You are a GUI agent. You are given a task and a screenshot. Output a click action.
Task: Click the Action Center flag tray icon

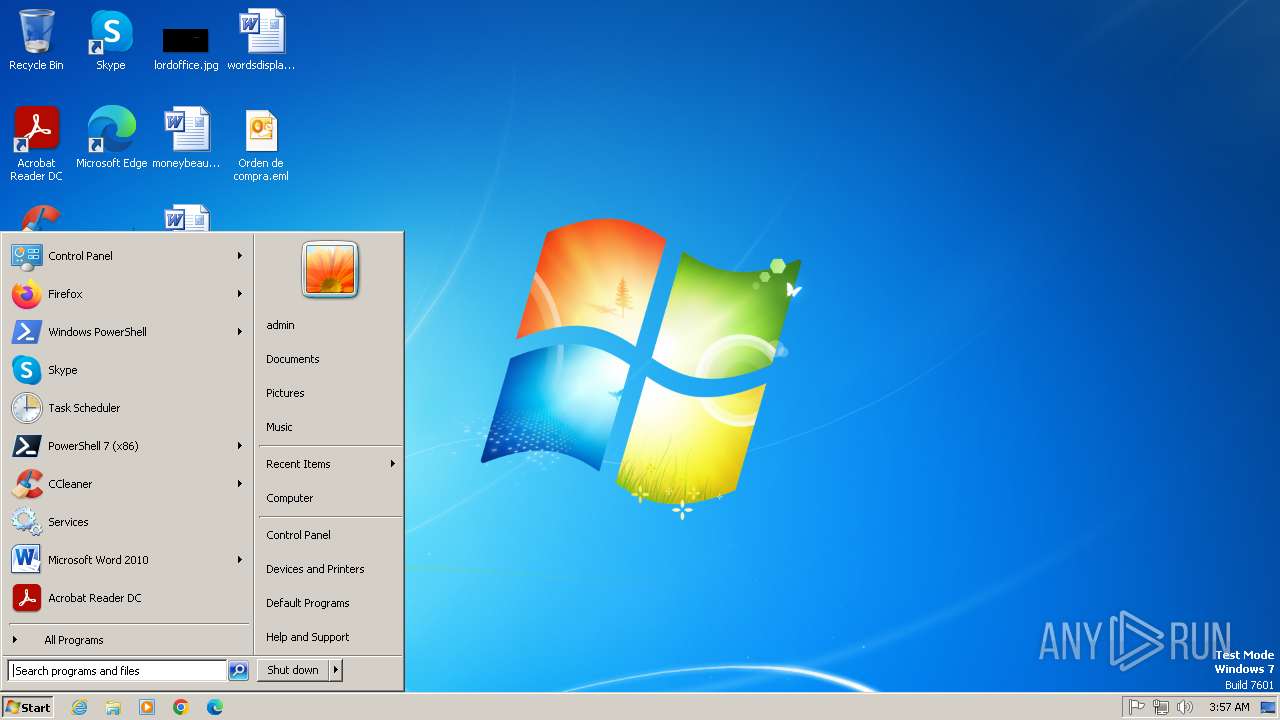click(x=1137, y=707)
